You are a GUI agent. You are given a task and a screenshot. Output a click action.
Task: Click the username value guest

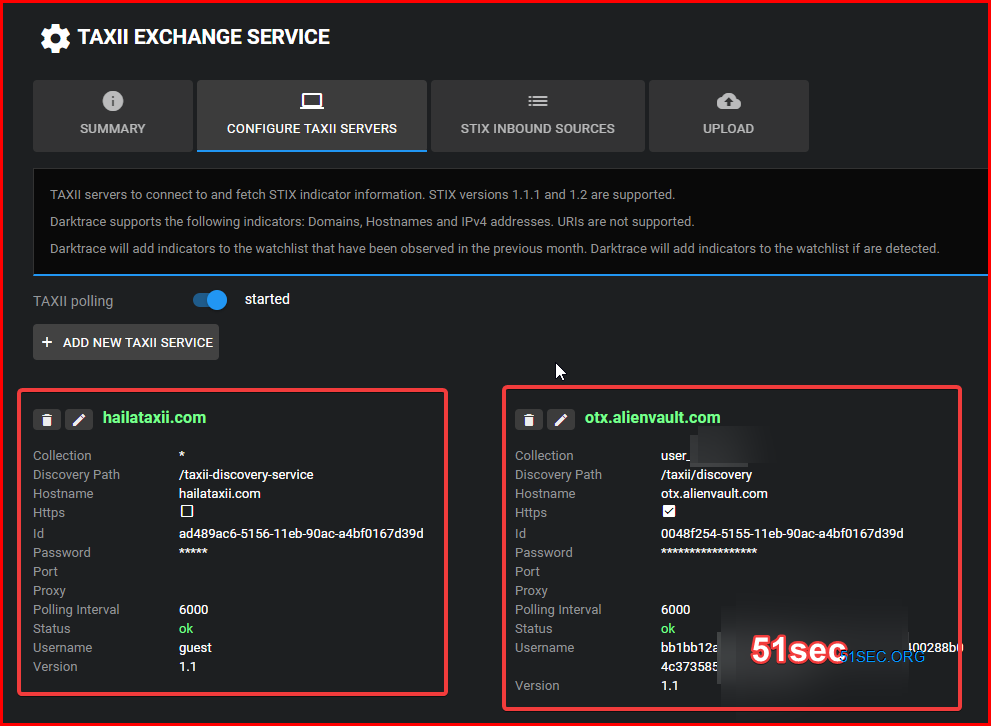[195, 648]
